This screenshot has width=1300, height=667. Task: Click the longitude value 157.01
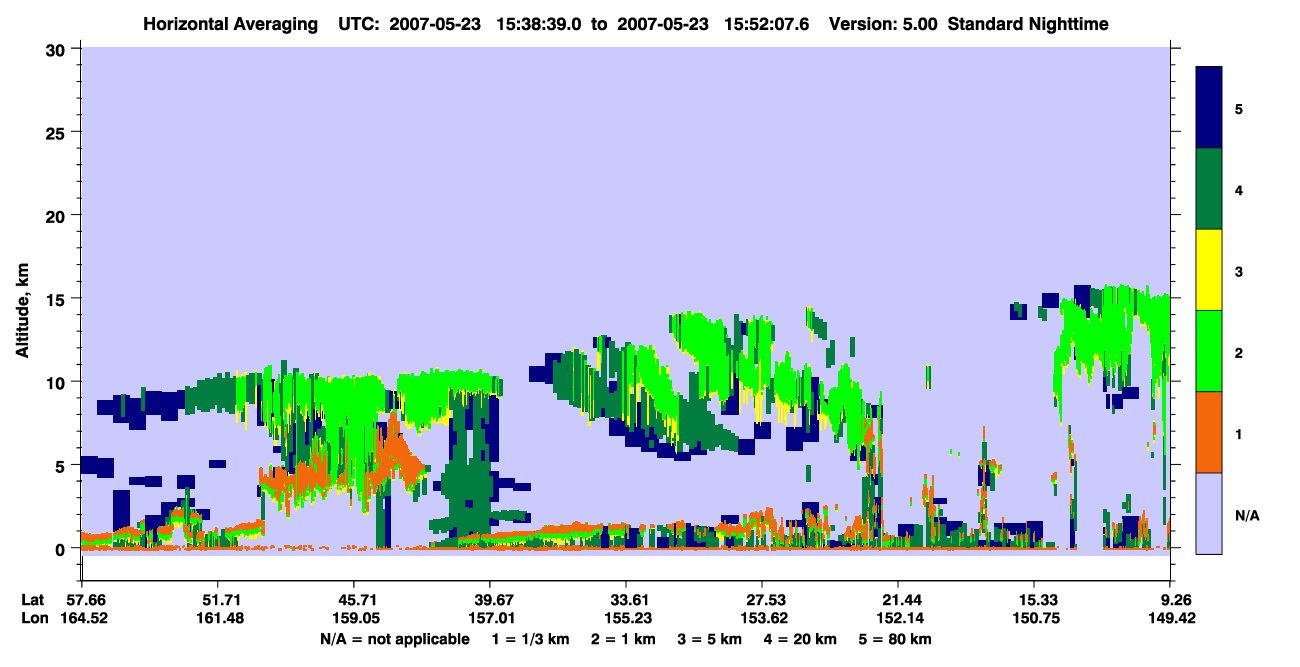coord(490,617)
